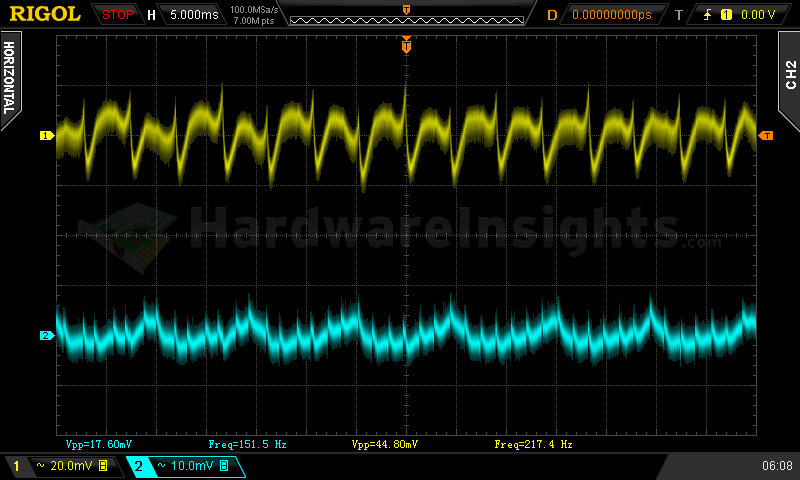Image resolution: width=800 pixels, height=480 pixels.
Task: Click the yellow channel 1 ground marker
Action: (45, 135)
